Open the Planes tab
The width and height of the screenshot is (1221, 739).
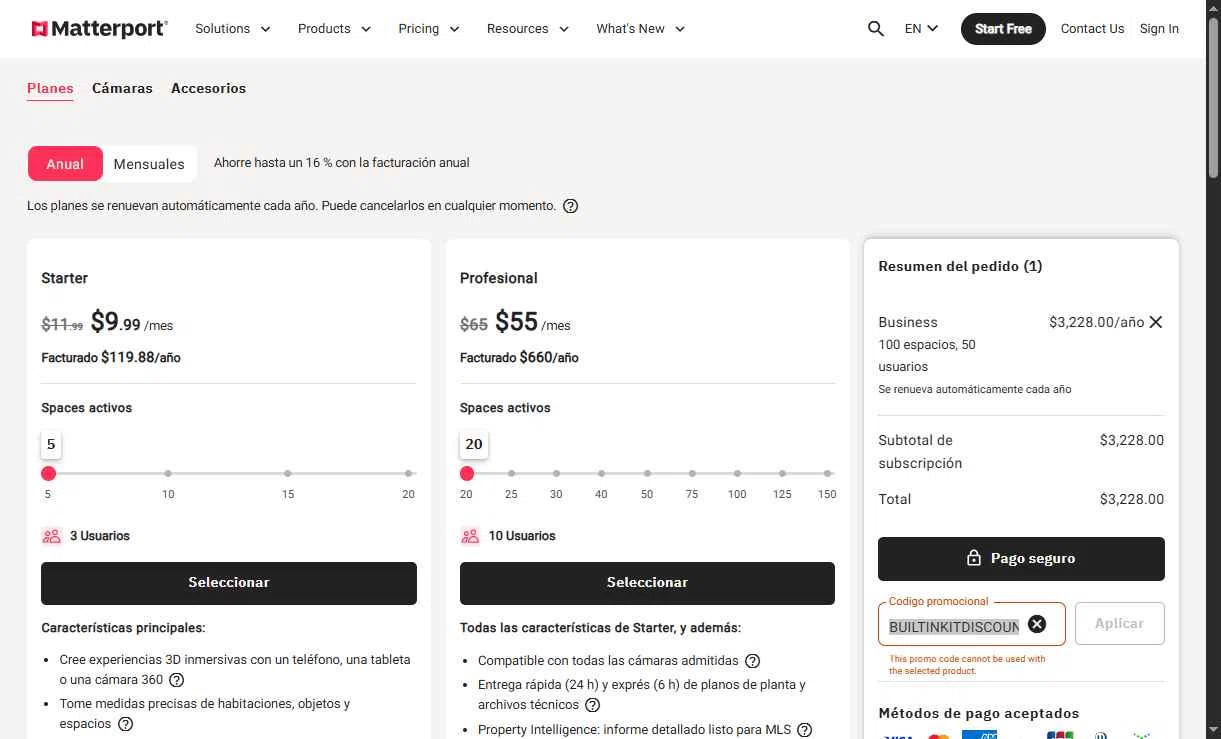50,88
